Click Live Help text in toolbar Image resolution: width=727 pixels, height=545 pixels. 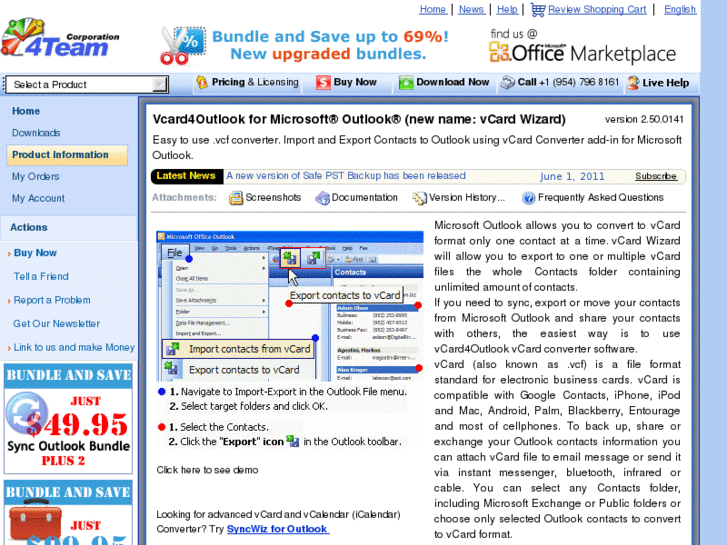(666, 83)
